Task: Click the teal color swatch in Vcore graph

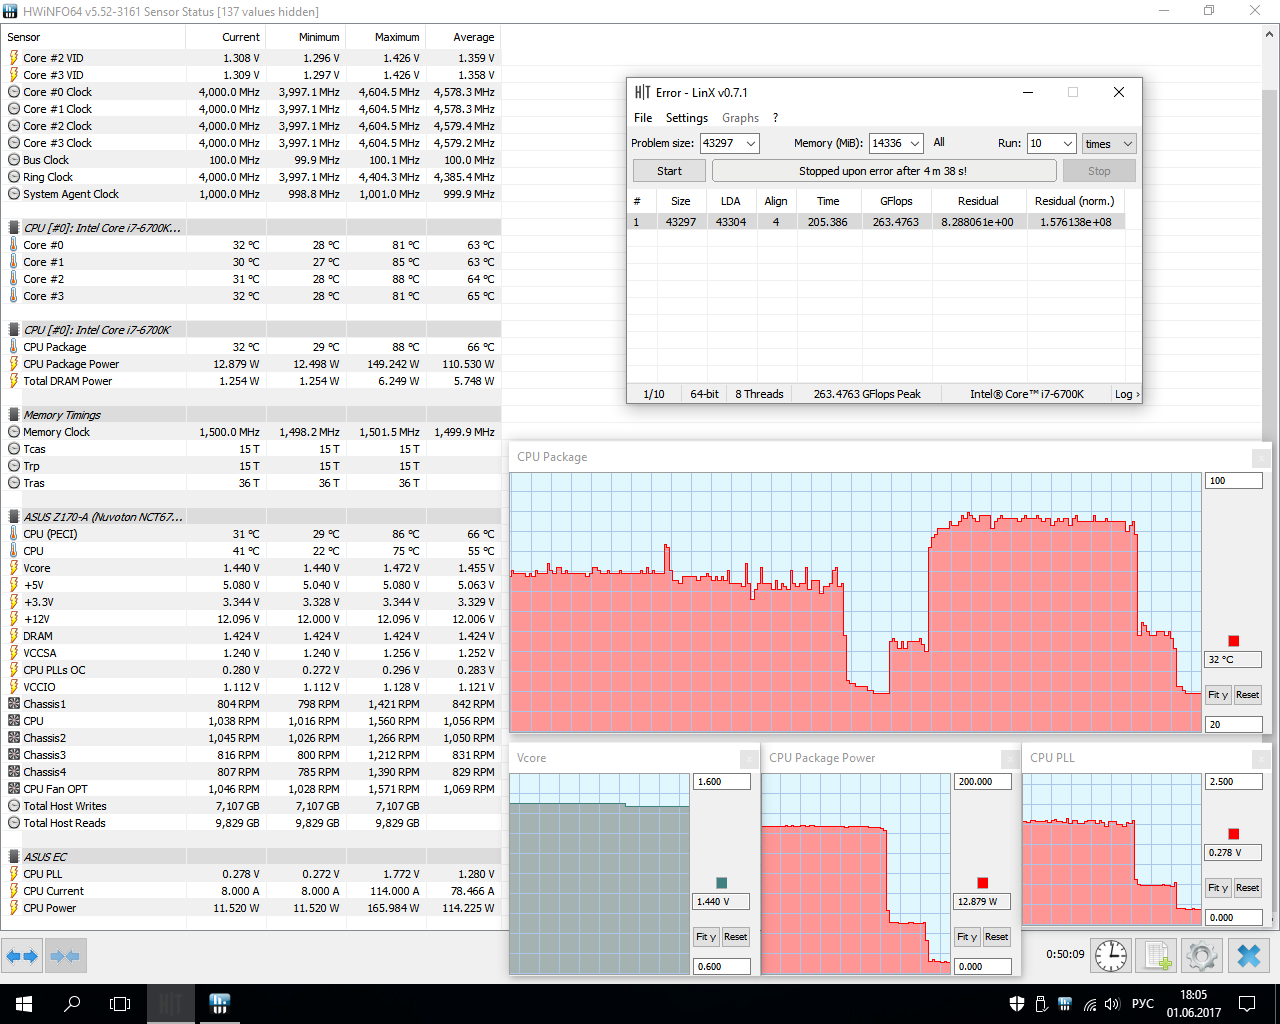Action: [x=722, y=883]
